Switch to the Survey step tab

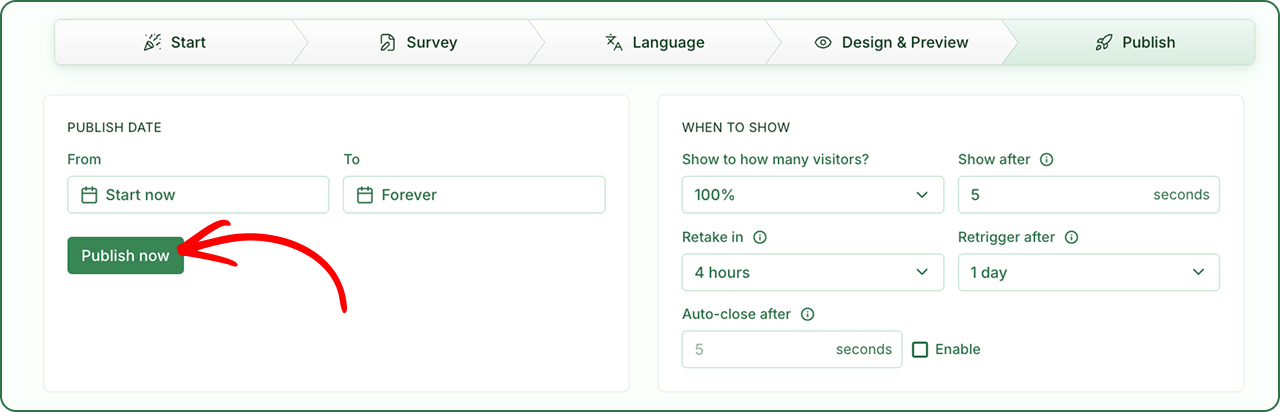pos(418,43)
